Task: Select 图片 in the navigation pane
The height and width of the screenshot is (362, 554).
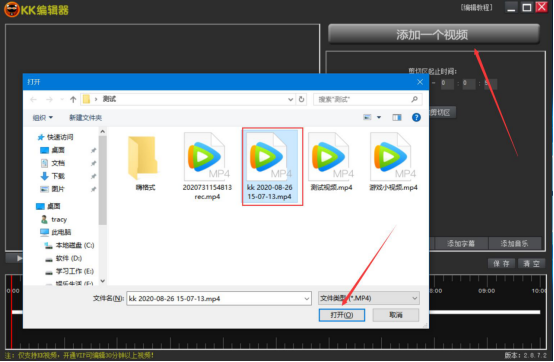Action: 53,189
